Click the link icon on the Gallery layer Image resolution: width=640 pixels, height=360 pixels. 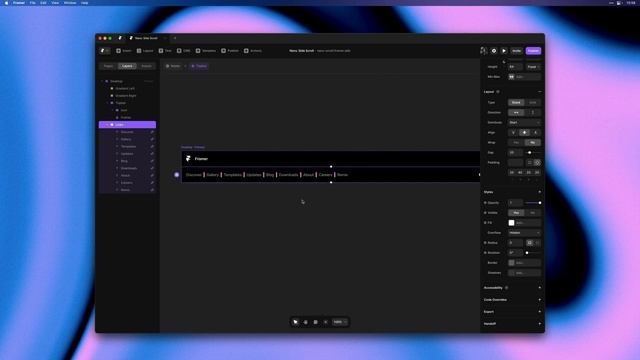click(x=152, y=139)
